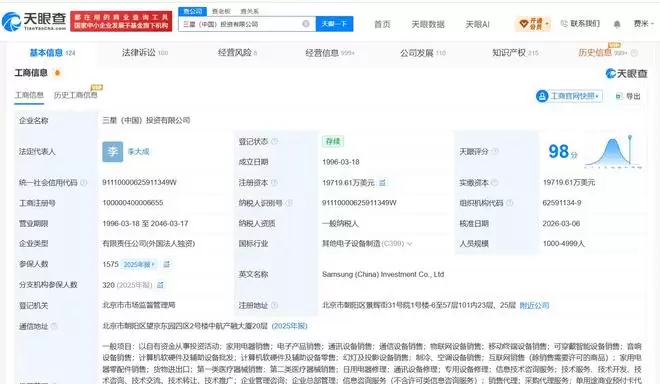Click 核准日期 value 2026-03-06
The image size is (660, 384).
[561, 224]
